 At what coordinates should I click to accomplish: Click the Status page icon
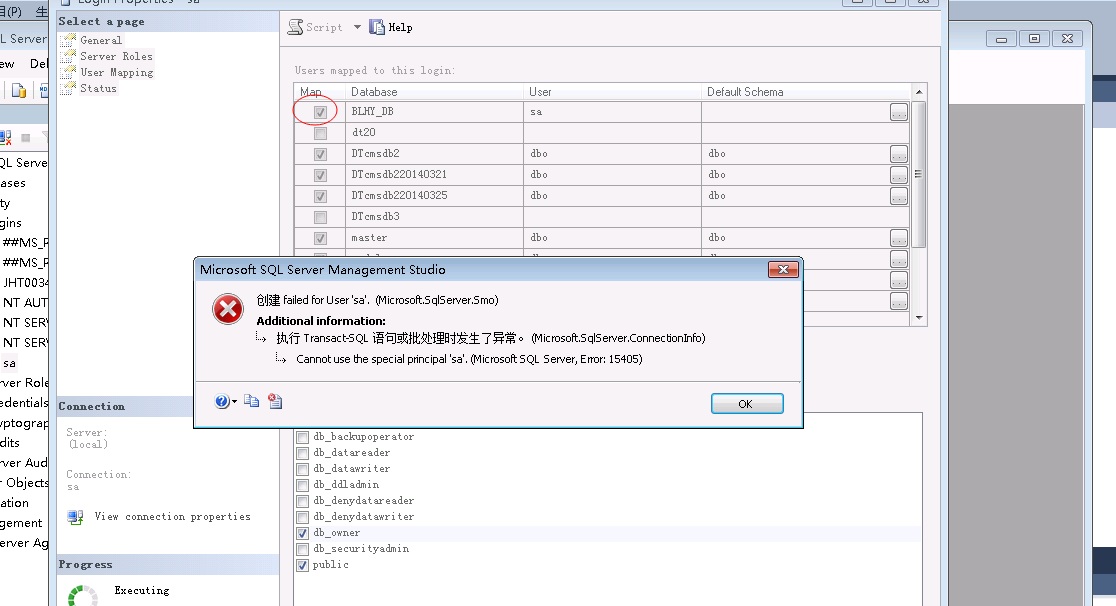[x=69, y=88]
